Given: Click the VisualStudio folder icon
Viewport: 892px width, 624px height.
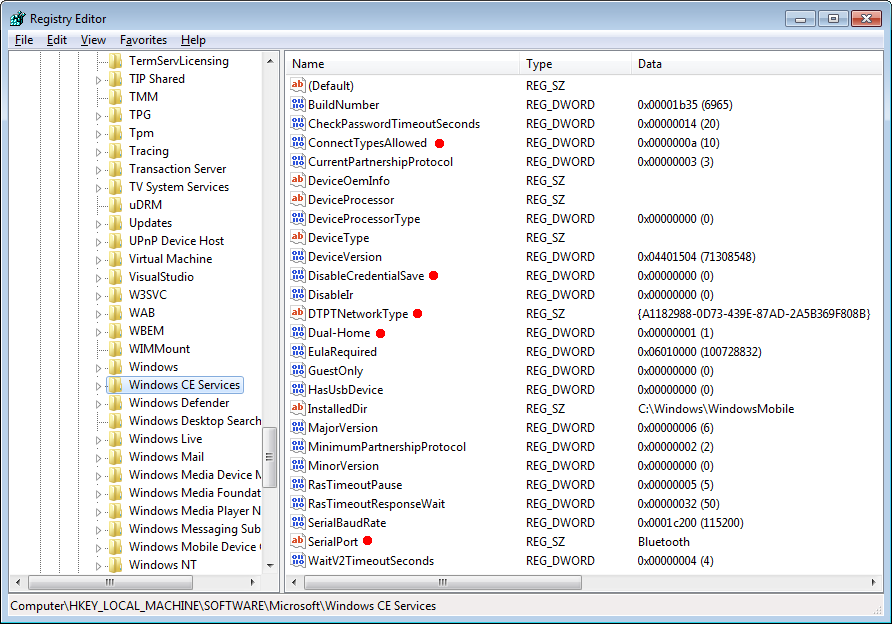Looking at the screenshot, I should coord(115,277).
